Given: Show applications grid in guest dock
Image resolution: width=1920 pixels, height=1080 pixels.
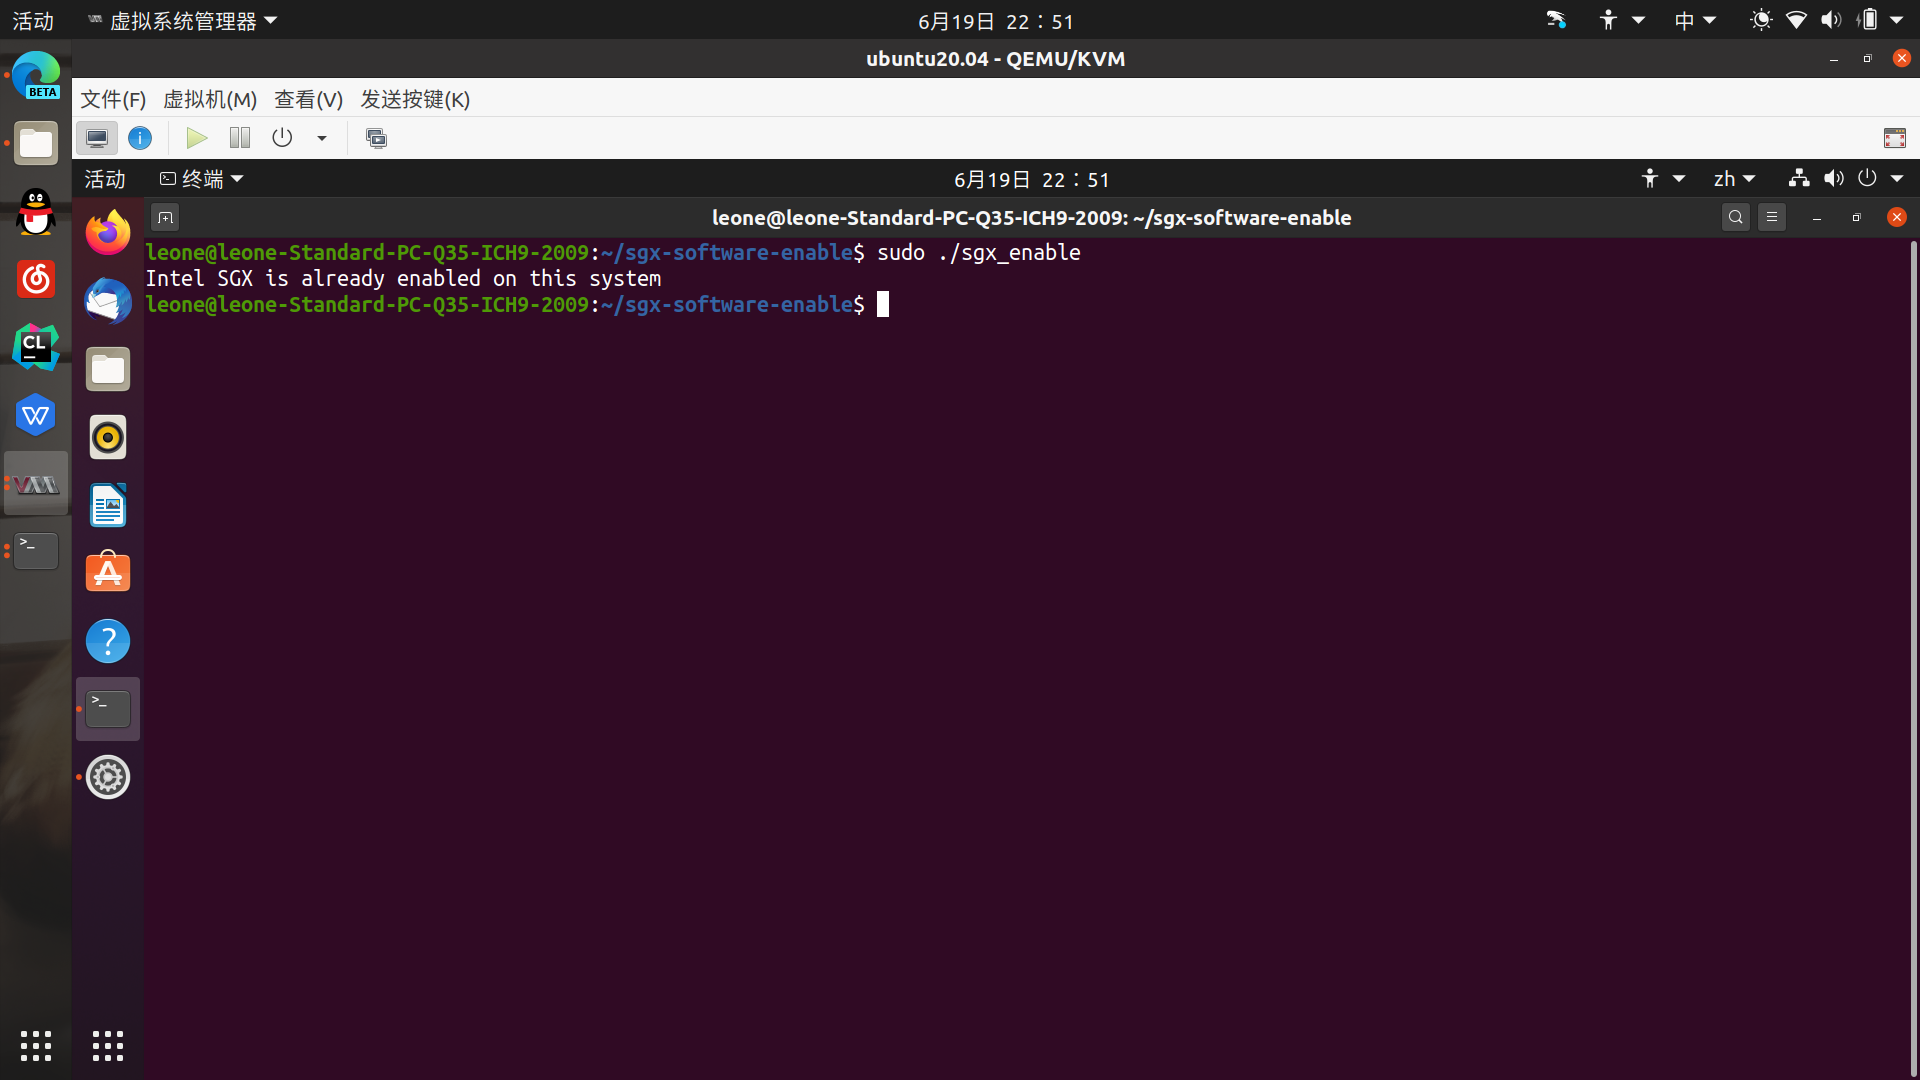Looking at the screenshot, I should pyautogui.click(x=108, y=1046).
